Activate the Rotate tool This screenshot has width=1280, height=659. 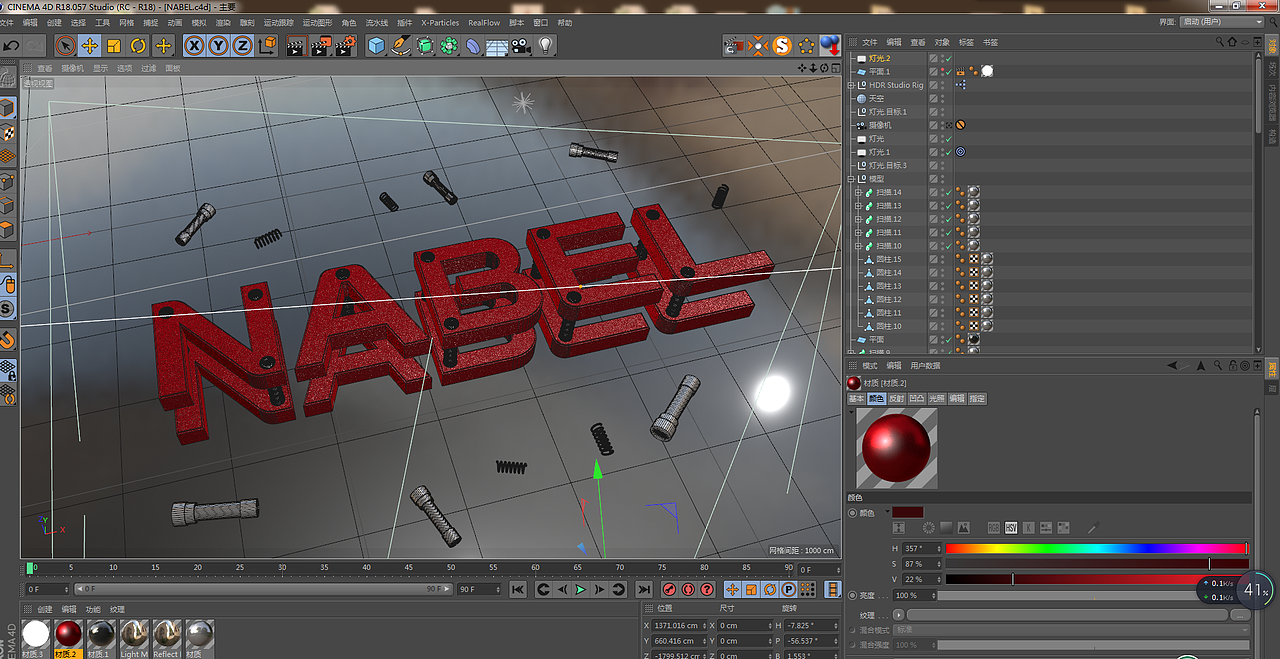[138, 45]
